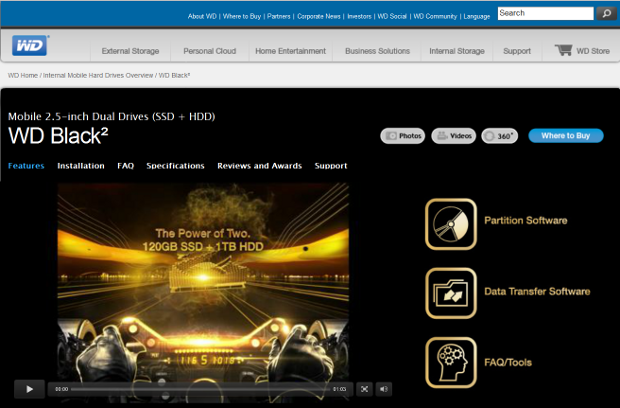Click the Search input field

tap(544, 14)
